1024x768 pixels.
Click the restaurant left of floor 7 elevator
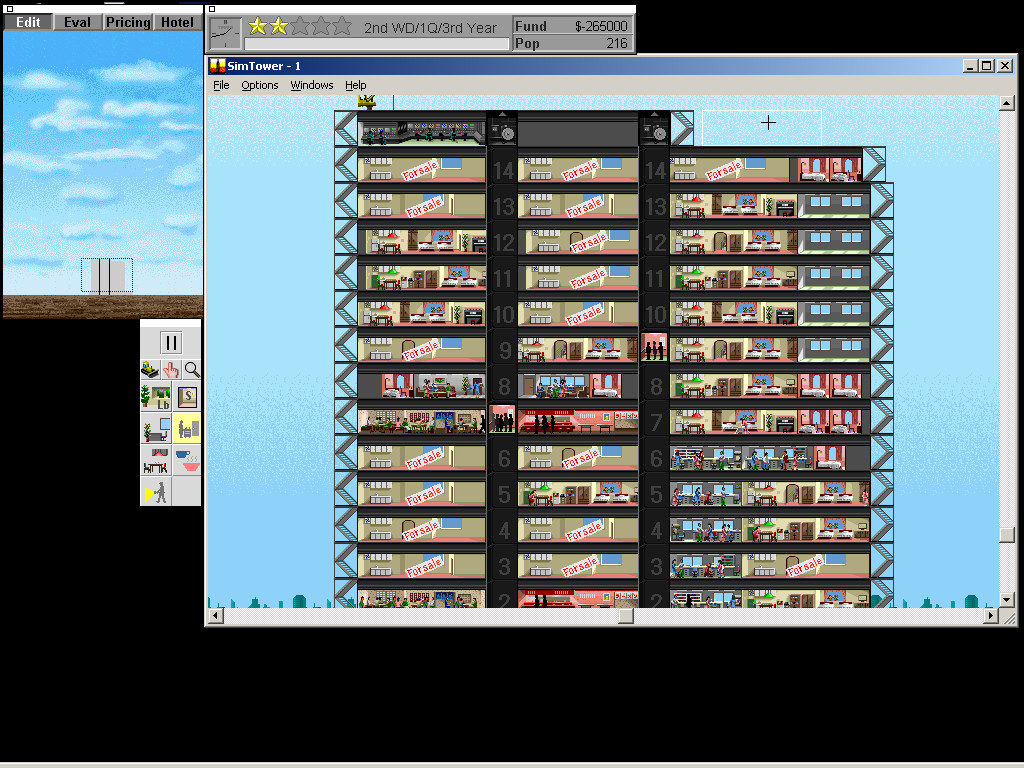tap(422, 422)
